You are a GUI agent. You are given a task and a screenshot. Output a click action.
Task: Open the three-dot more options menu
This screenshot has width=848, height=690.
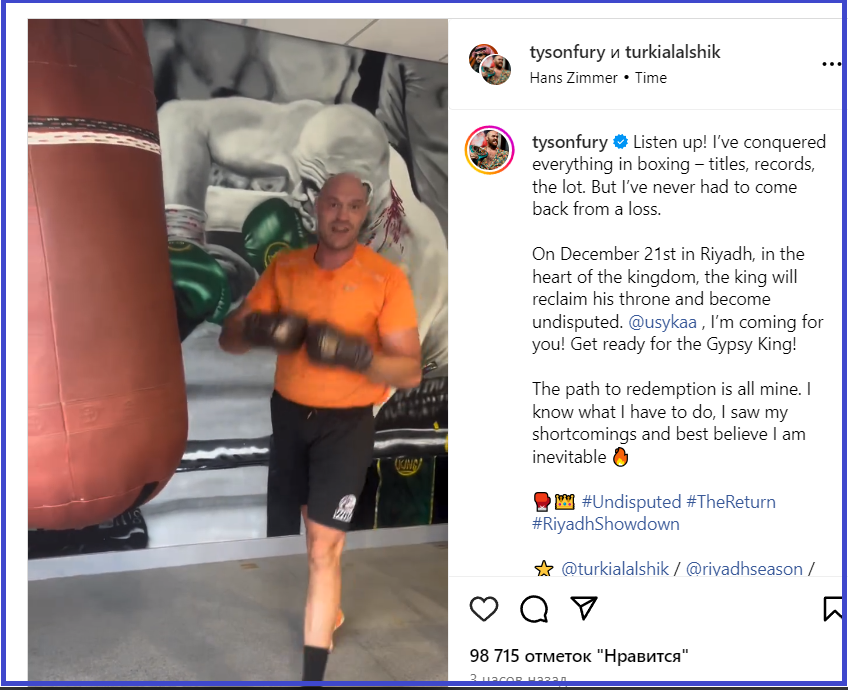pos(831,64)
